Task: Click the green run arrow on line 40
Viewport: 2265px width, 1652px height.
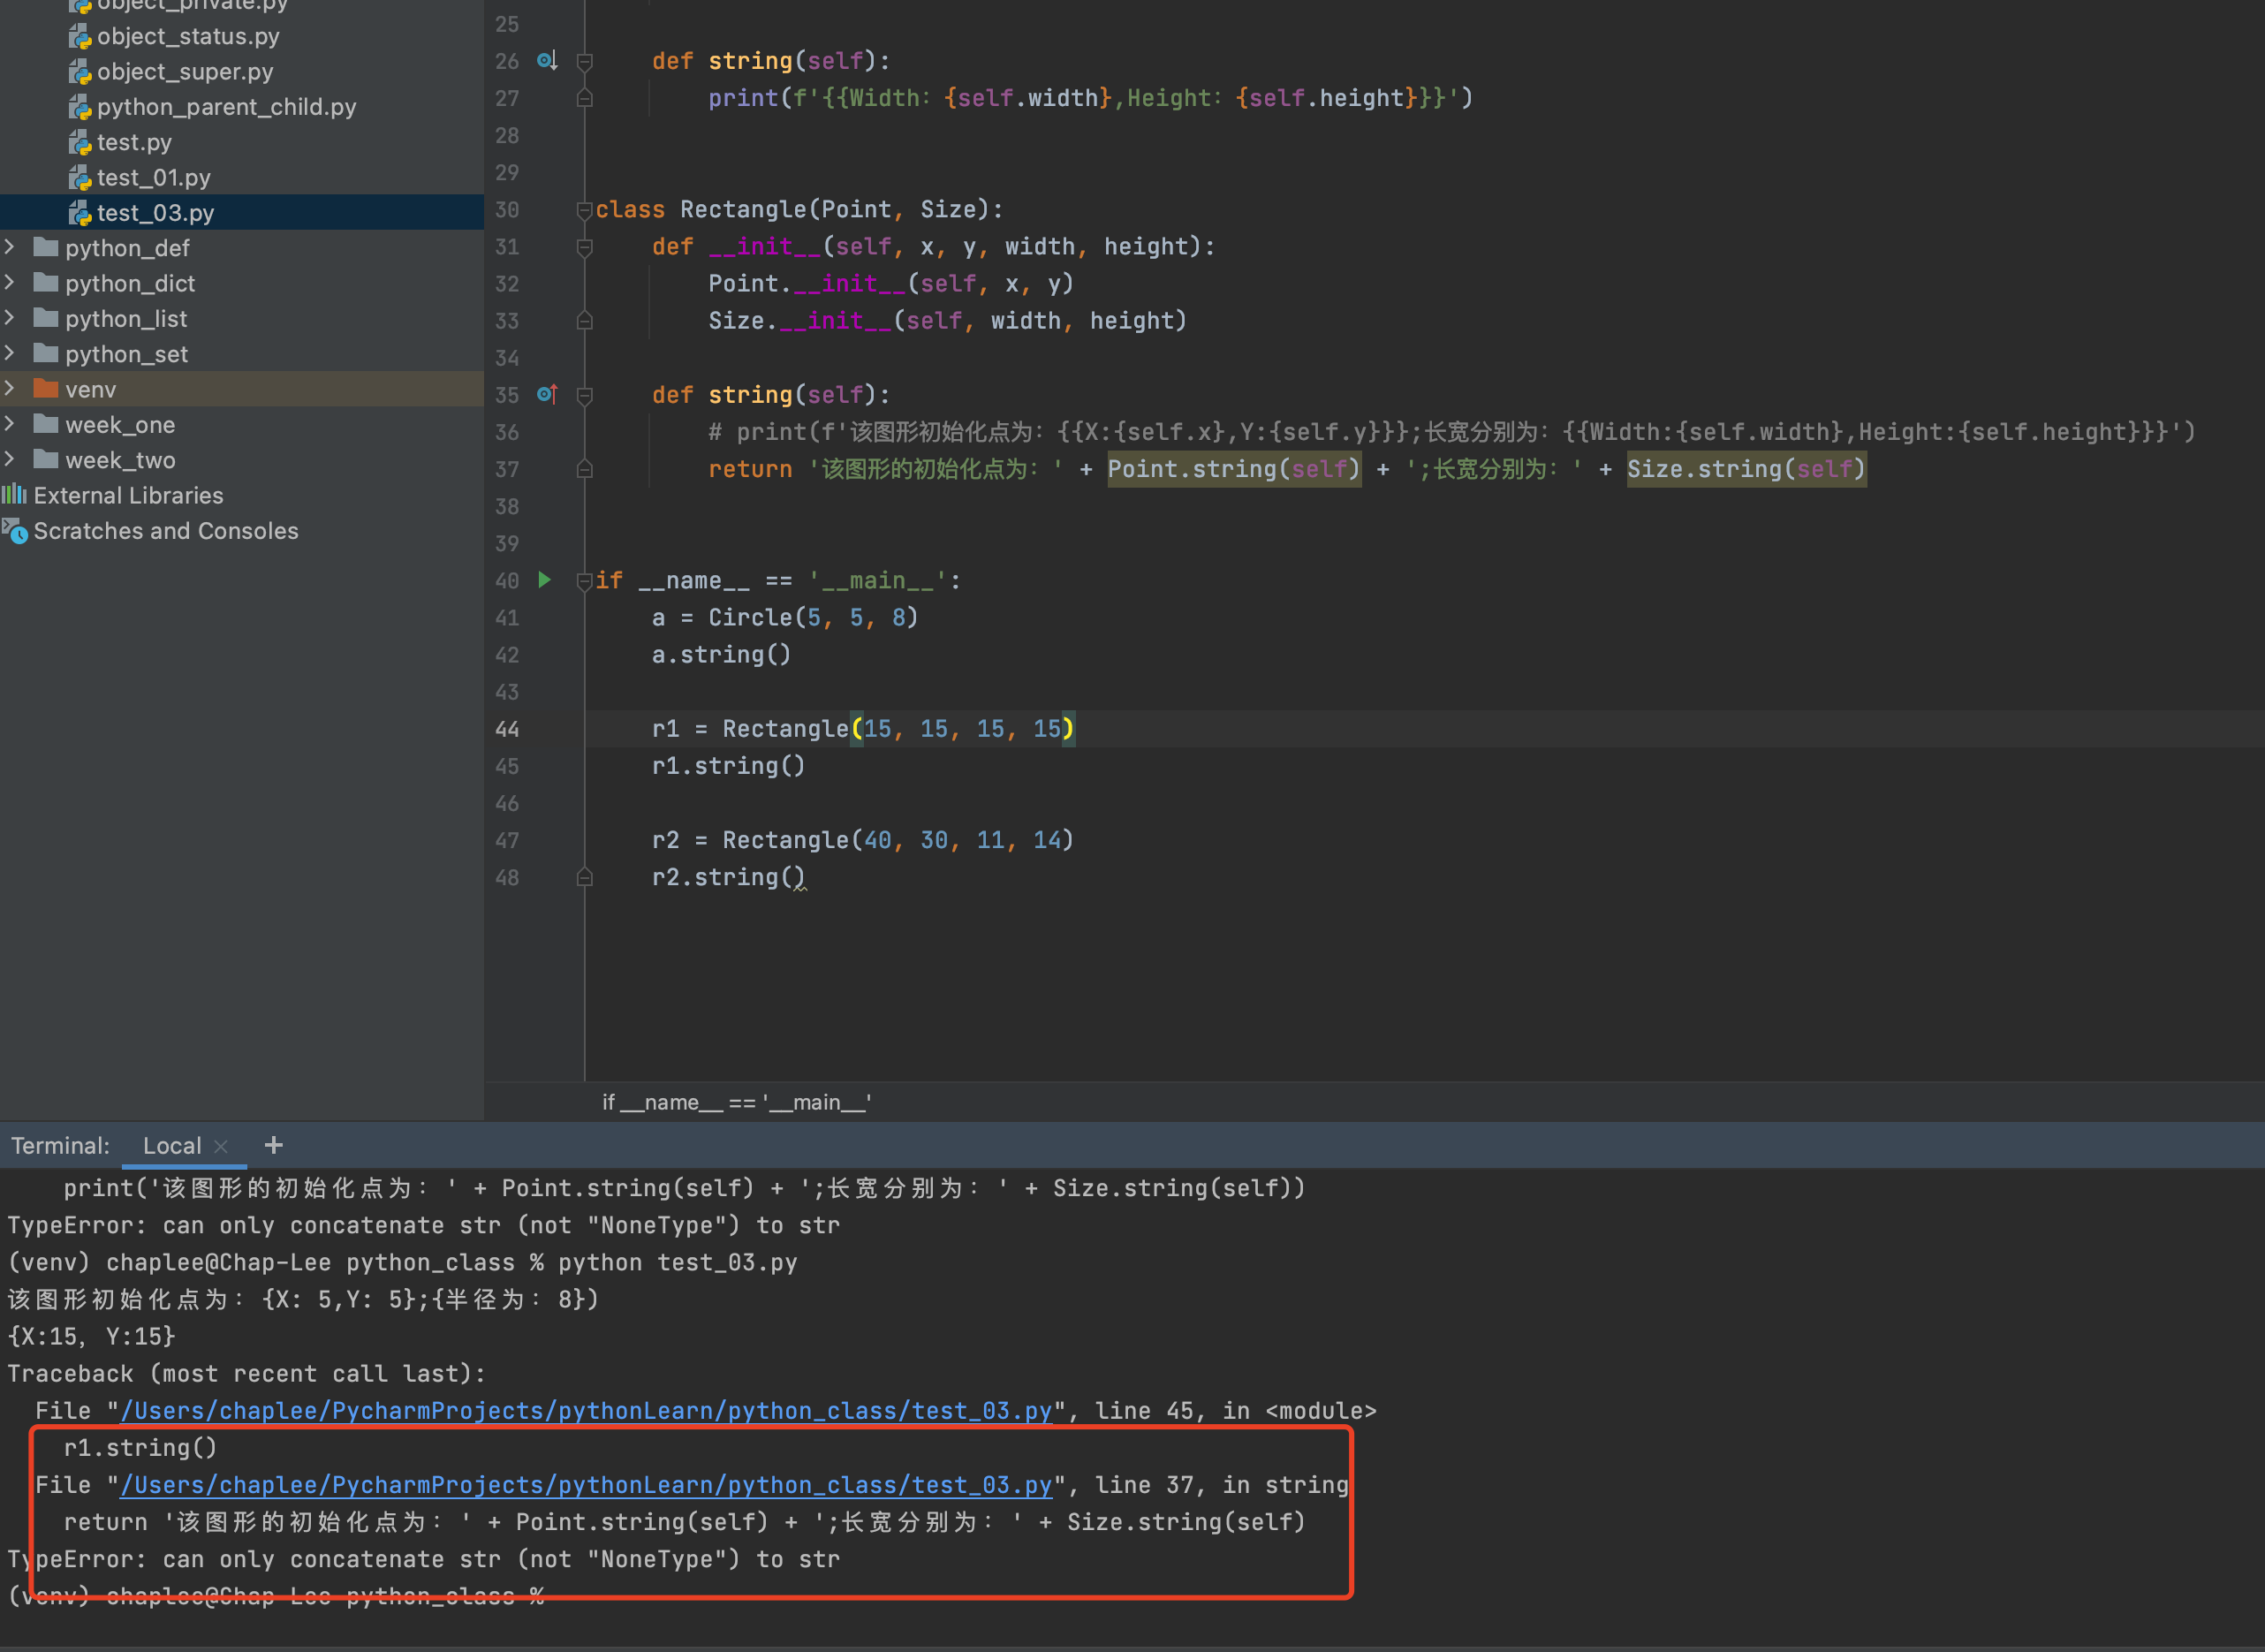Action: pyautogui.click(x=545, y=580)
